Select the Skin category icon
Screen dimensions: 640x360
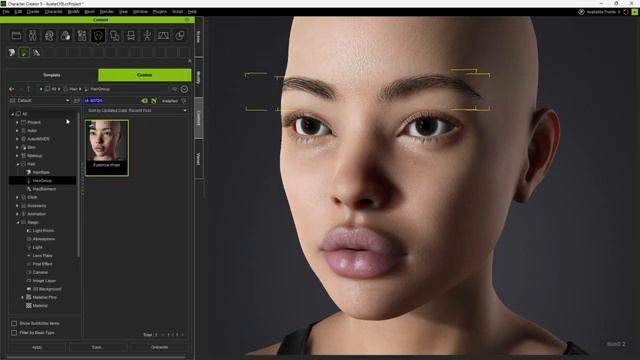[x=65, y=36]
